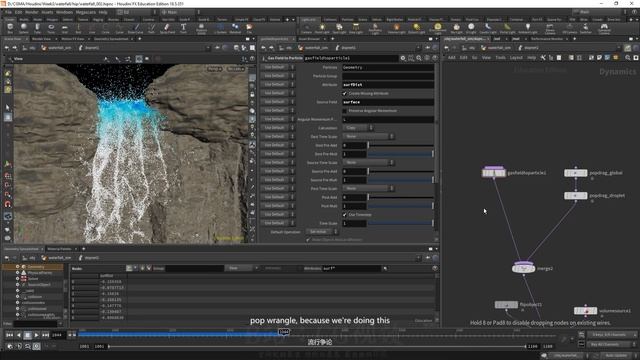
Task: Open parameter pane gear settings icon
Action: coord(403,58)
